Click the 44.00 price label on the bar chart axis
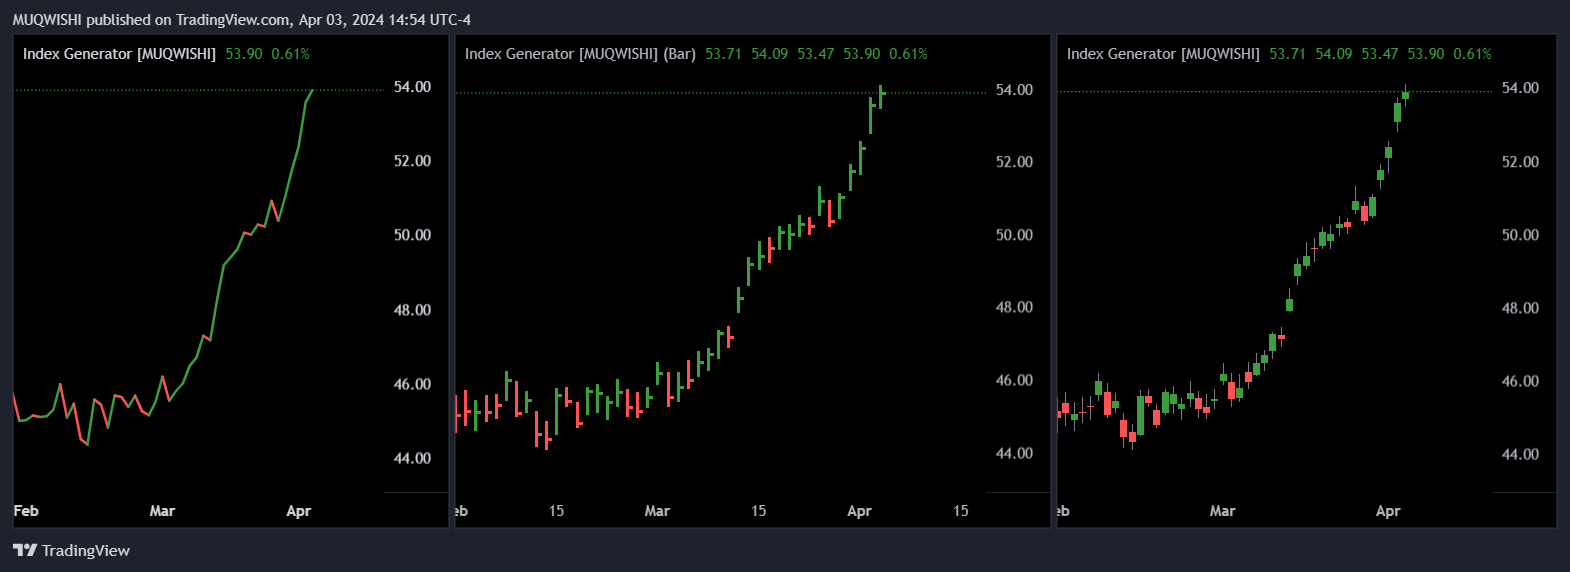Image resolution: width=1570 pixels, height=572 pixels. point(1014,453)
